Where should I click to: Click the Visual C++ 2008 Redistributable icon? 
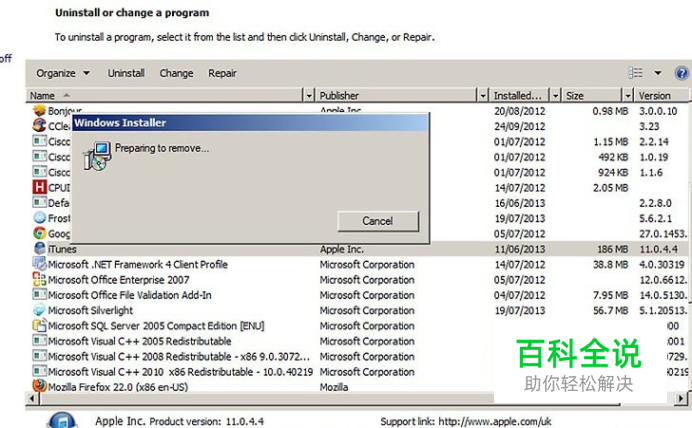click(x=39, y=356)
